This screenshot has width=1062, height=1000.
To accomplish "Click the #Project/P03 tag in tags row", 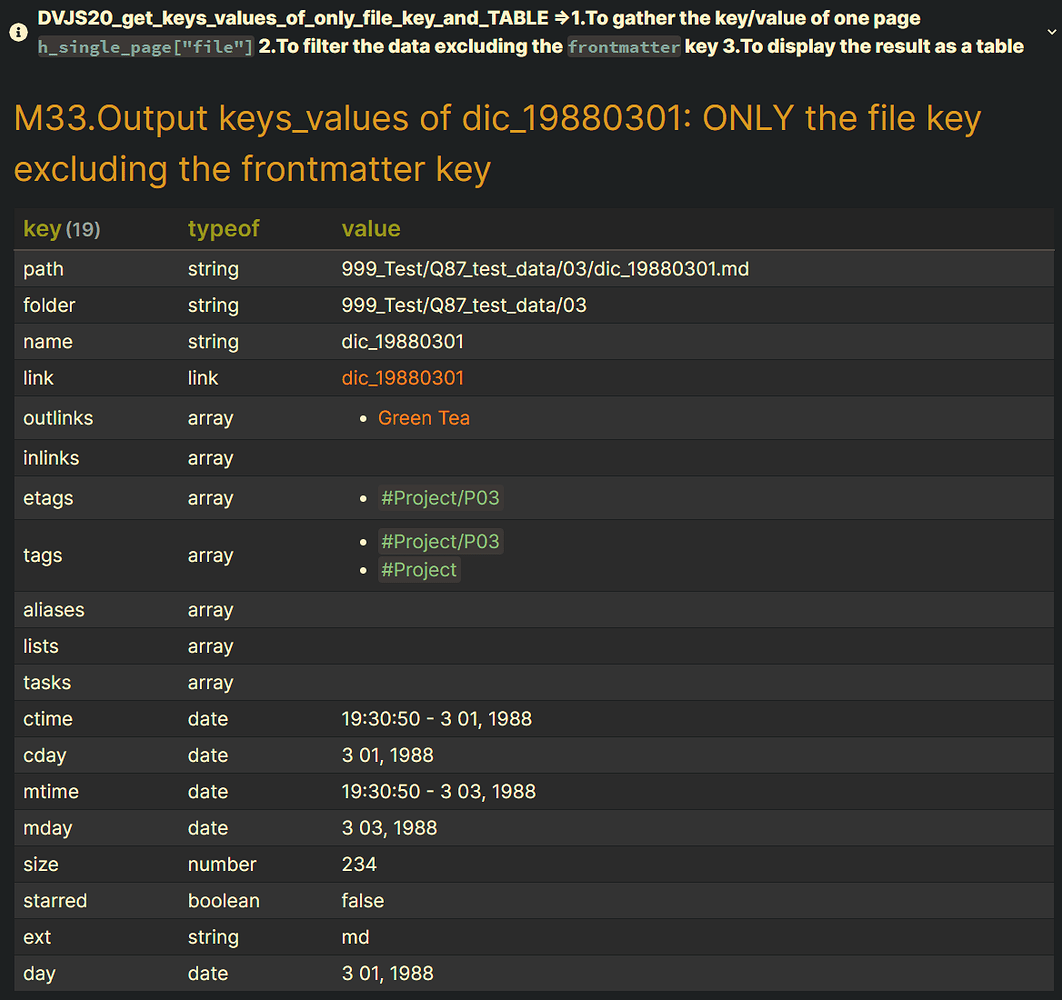I will [x=440, y=541].
